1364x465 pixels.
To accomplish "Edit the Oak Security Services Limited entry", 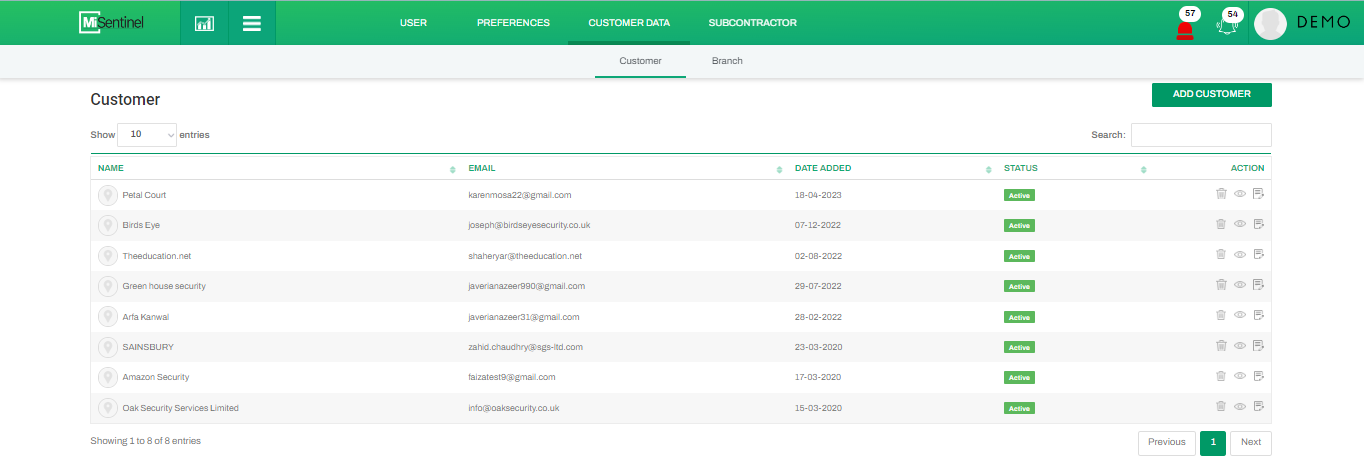I will point(1259,407).
